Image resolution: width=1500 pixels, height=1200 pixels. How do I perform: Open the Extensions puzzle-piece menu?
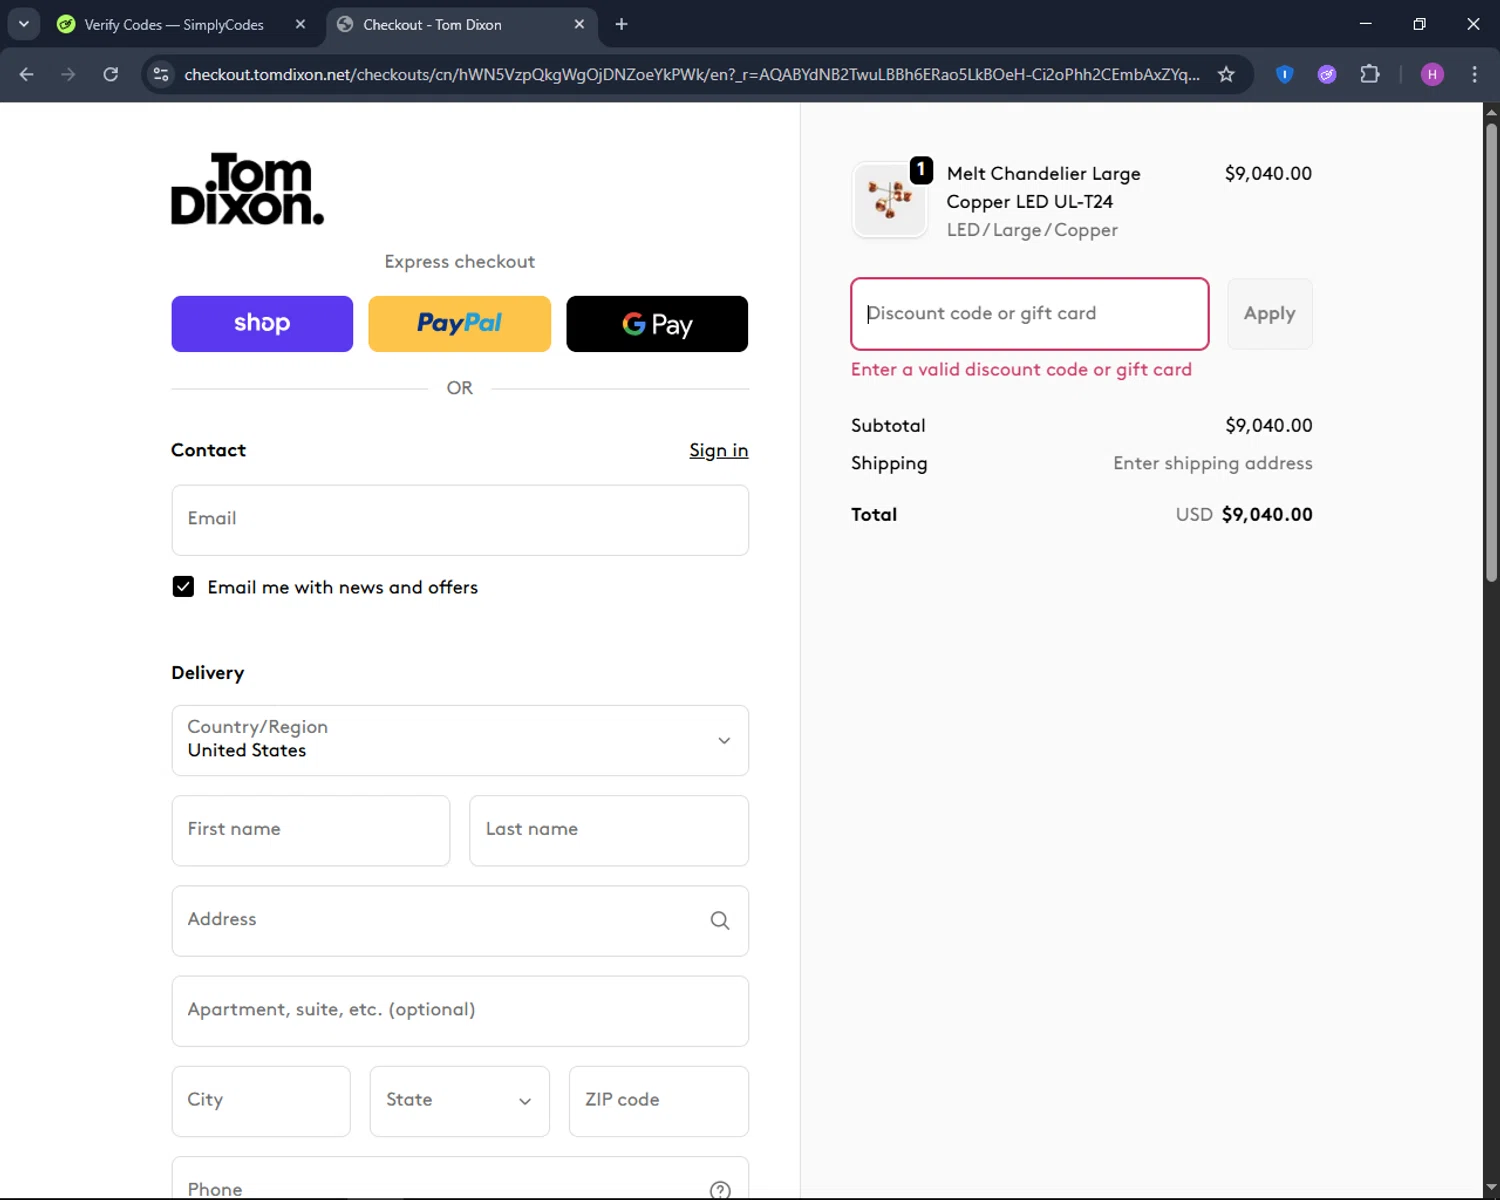1370,74
